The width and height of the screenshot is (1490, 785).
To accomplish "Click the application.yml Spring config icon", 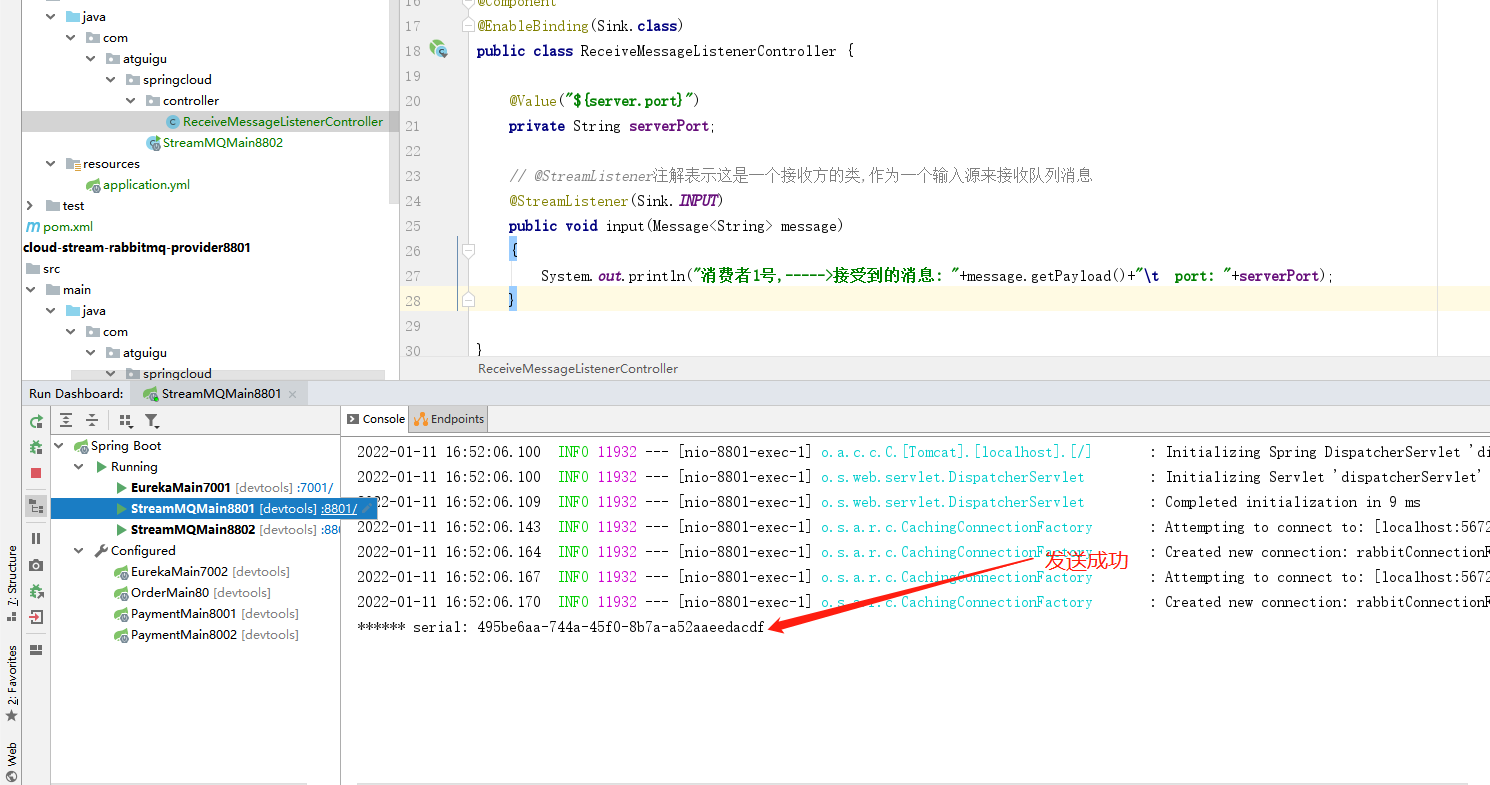I will 92,185.
